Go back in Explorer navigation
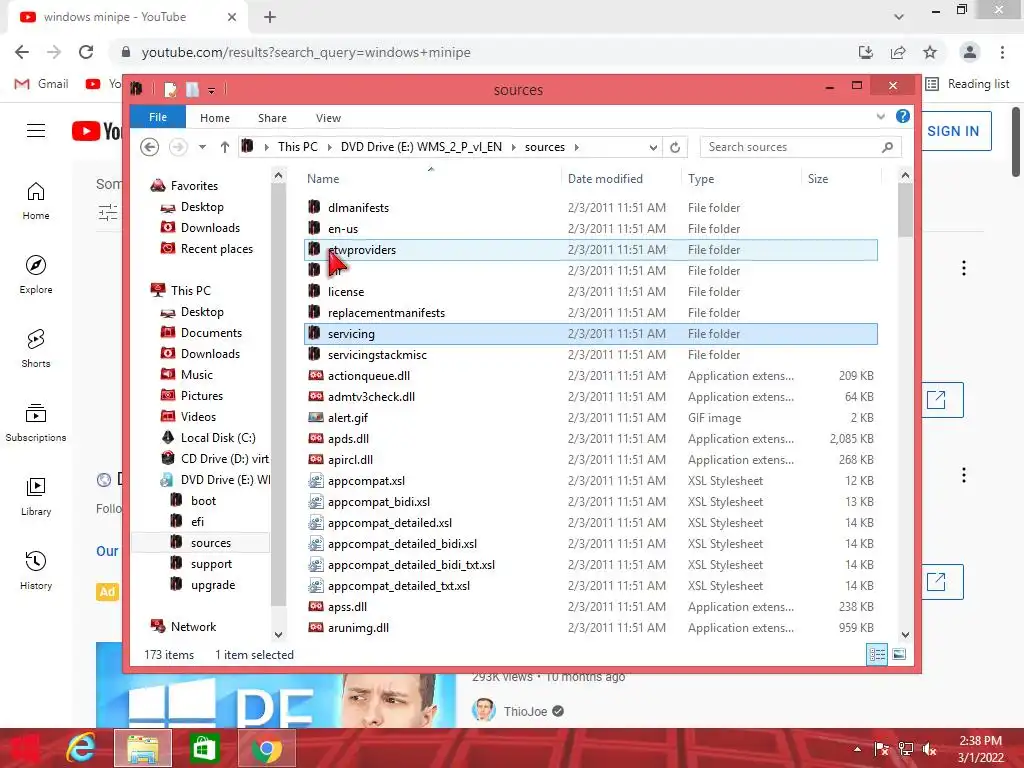 [150, 147]
